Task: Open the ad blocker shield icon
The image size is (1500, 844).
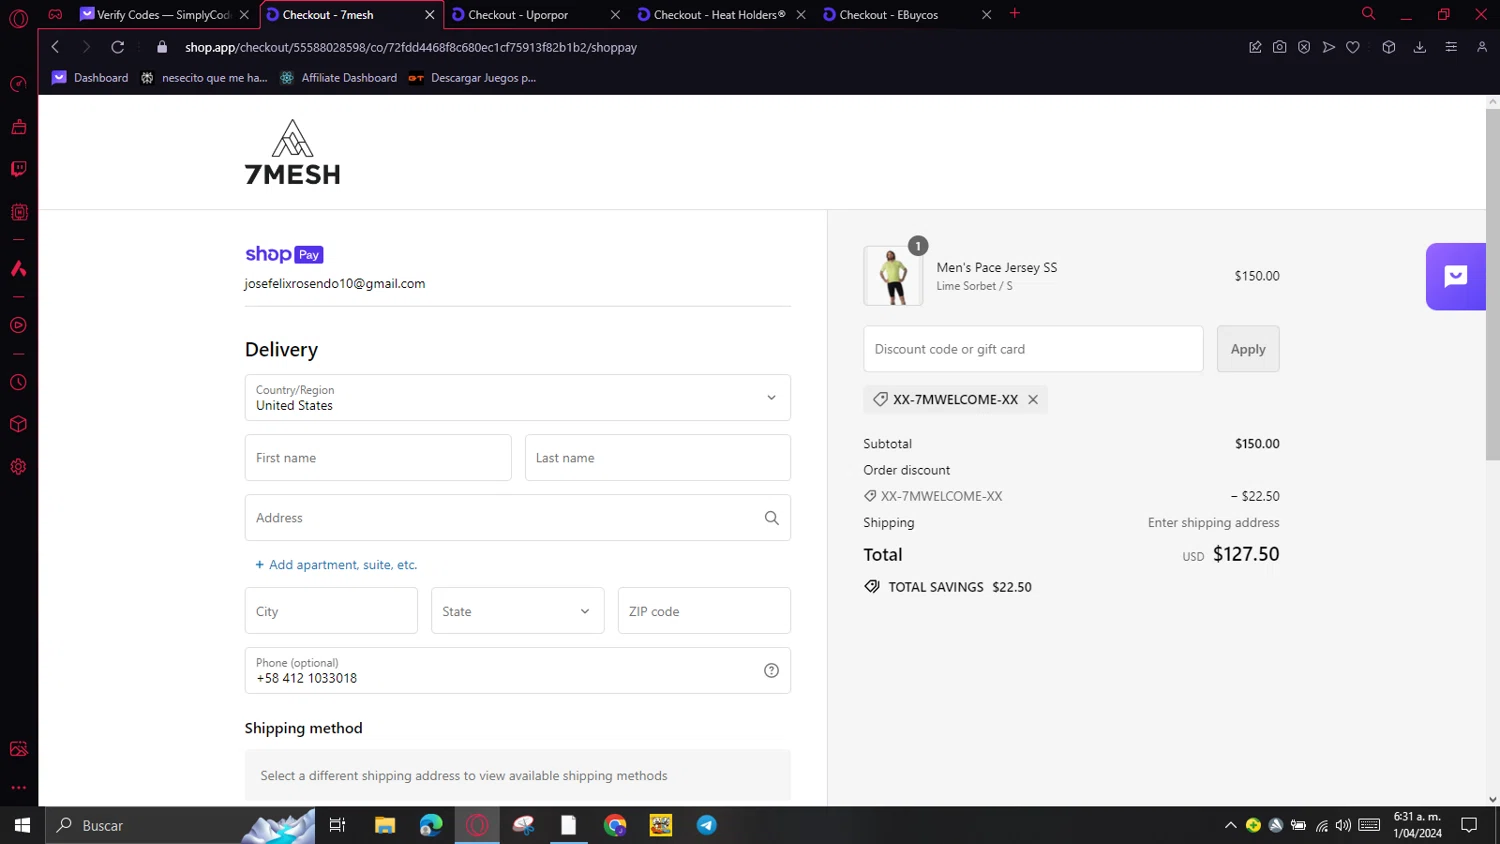Action: (x=1304, y=47)
